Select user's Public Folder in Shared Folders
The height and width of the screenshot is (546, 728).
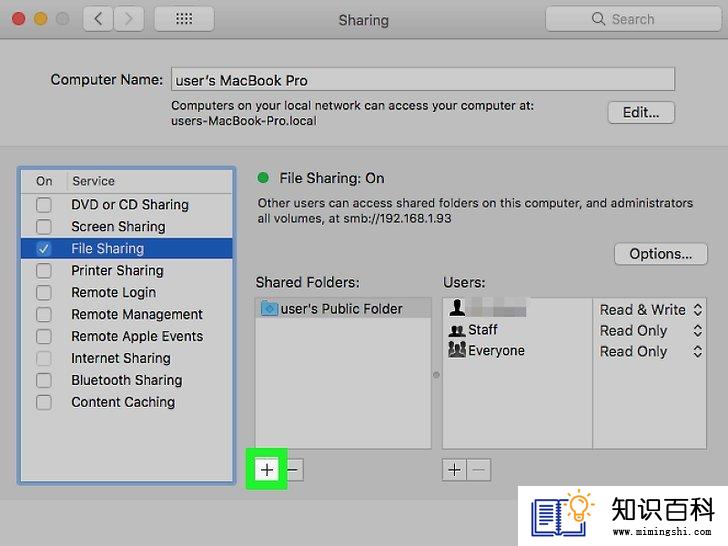pyautogui.click(x=343, y=309)
